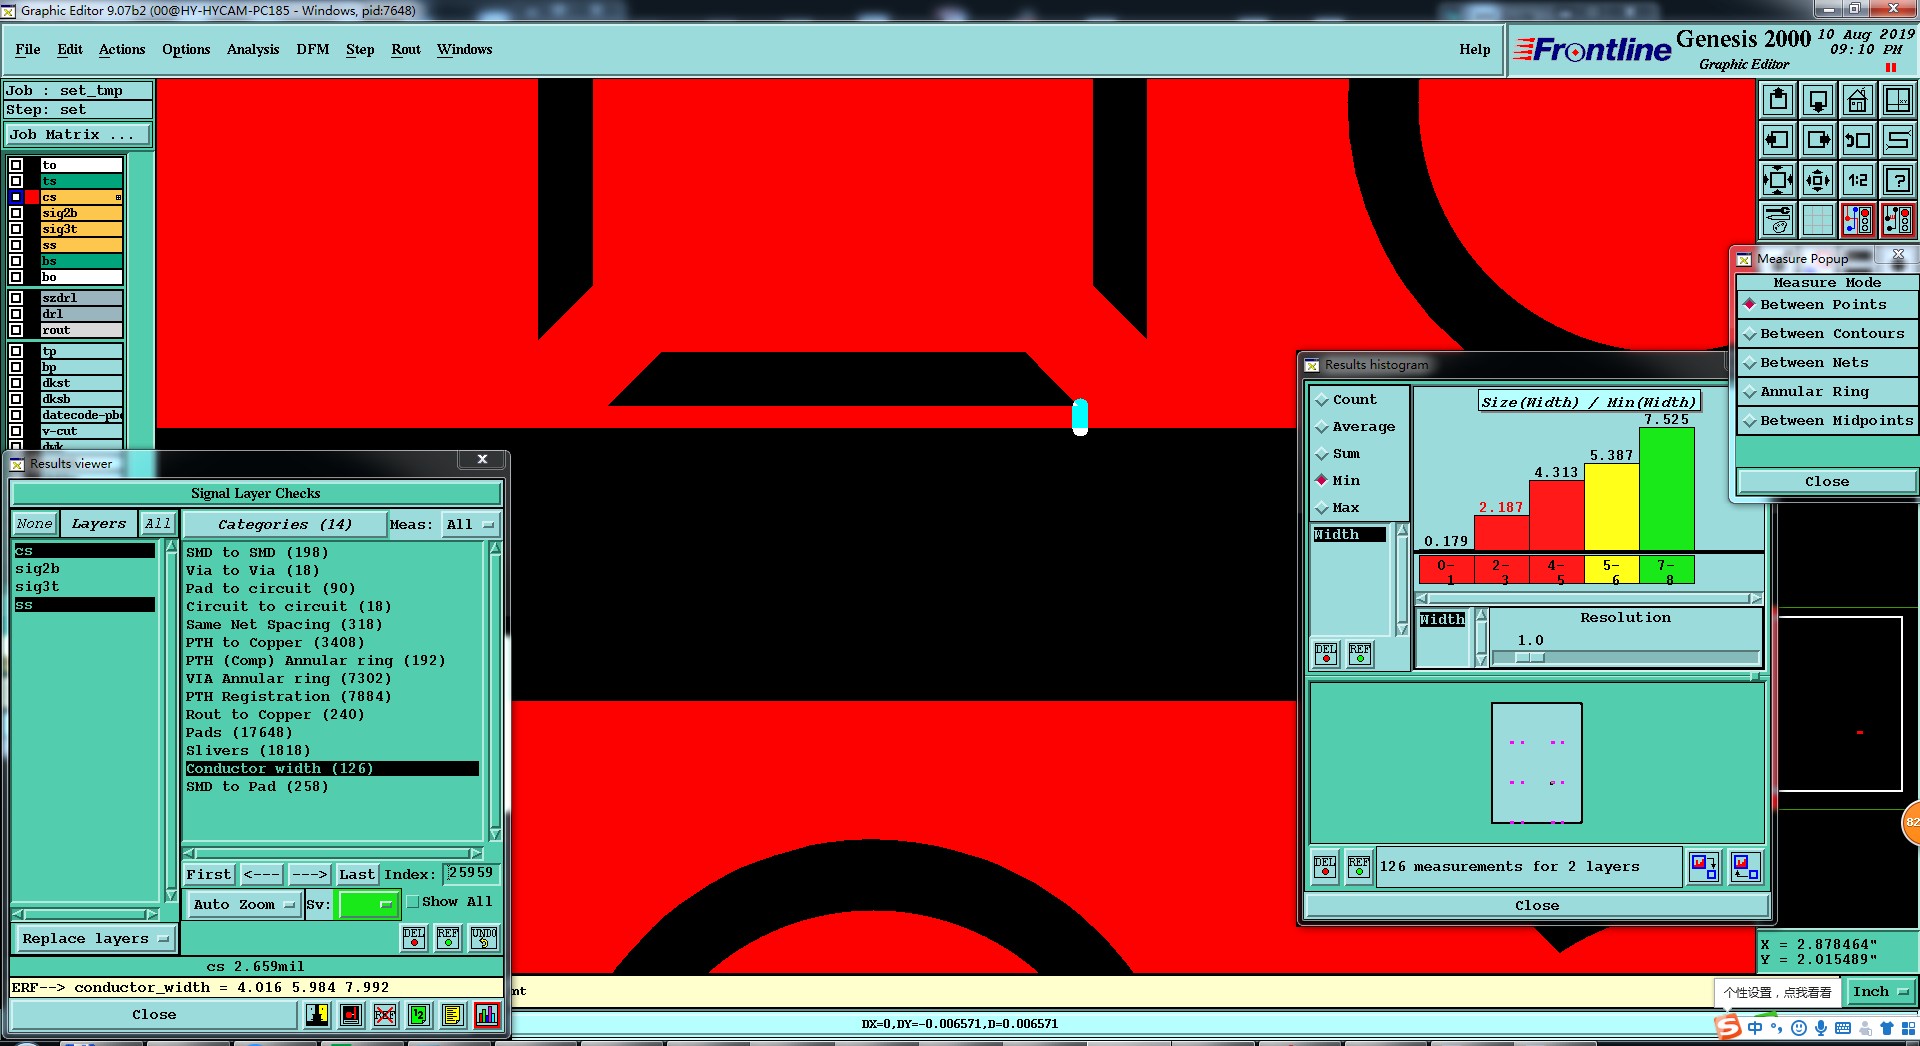Open the Replace layers dropdown

(95, 938)
